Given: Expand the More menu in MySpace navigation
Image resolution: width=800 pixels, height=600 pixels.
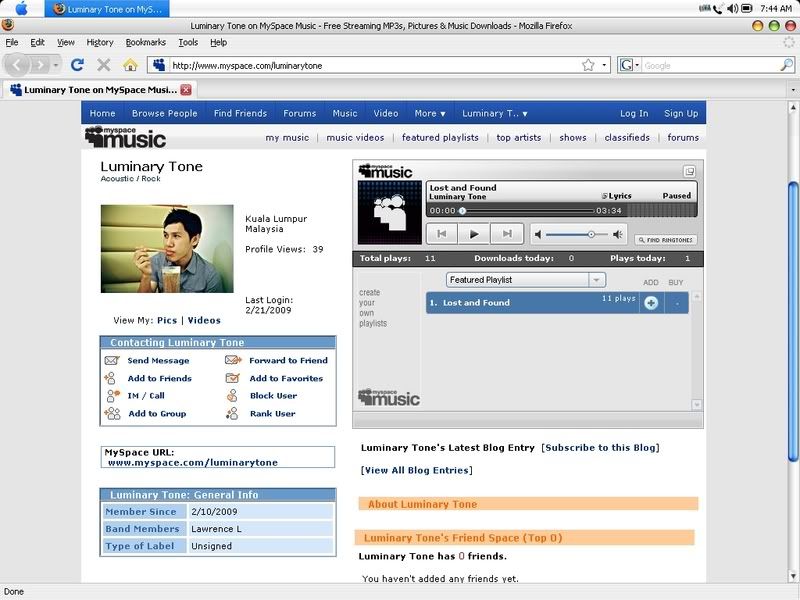Looking at the screenshot, I should (x=430, y=113).
